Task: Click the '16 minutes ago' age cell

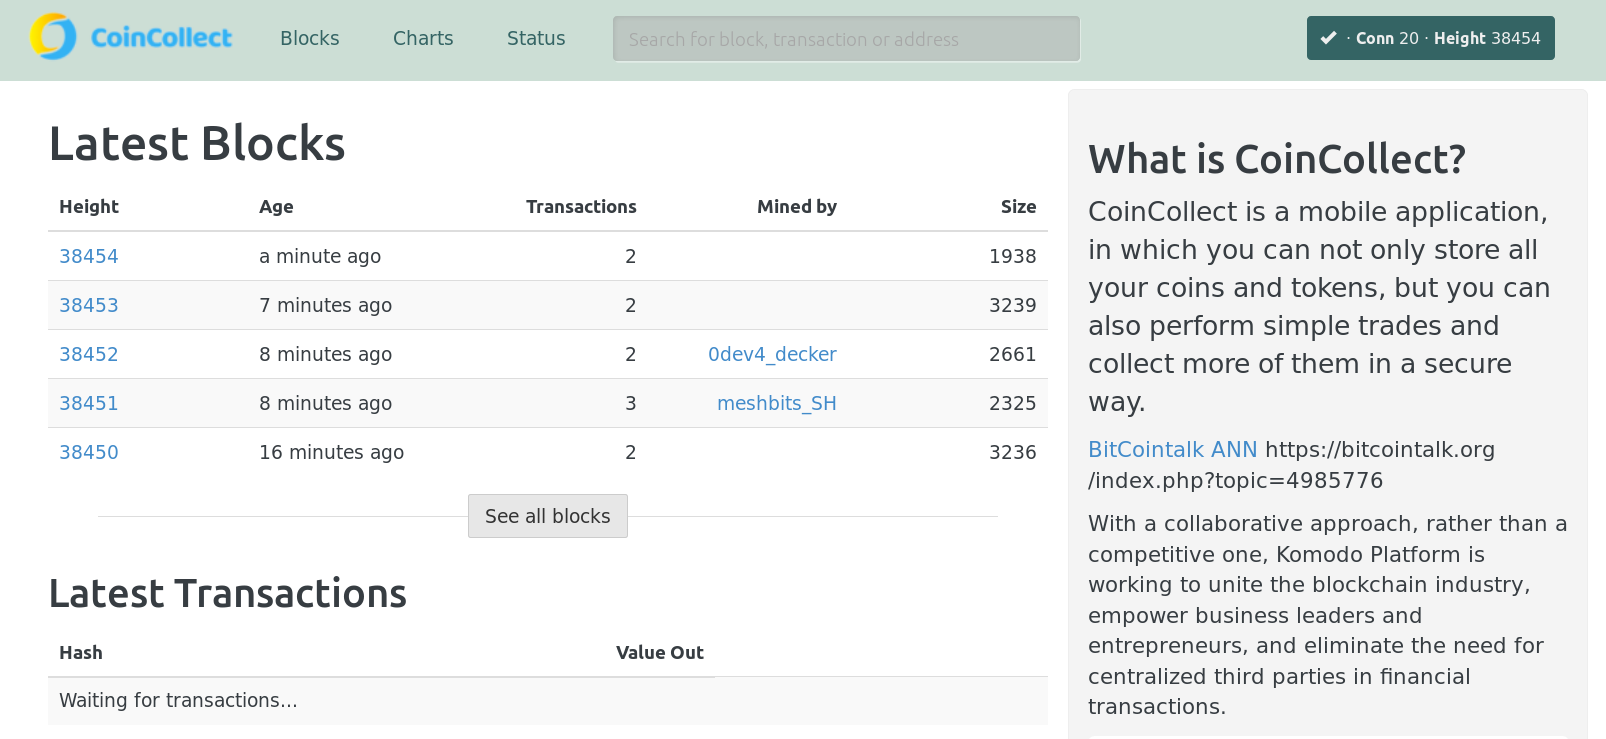Action: click(332, 452)
